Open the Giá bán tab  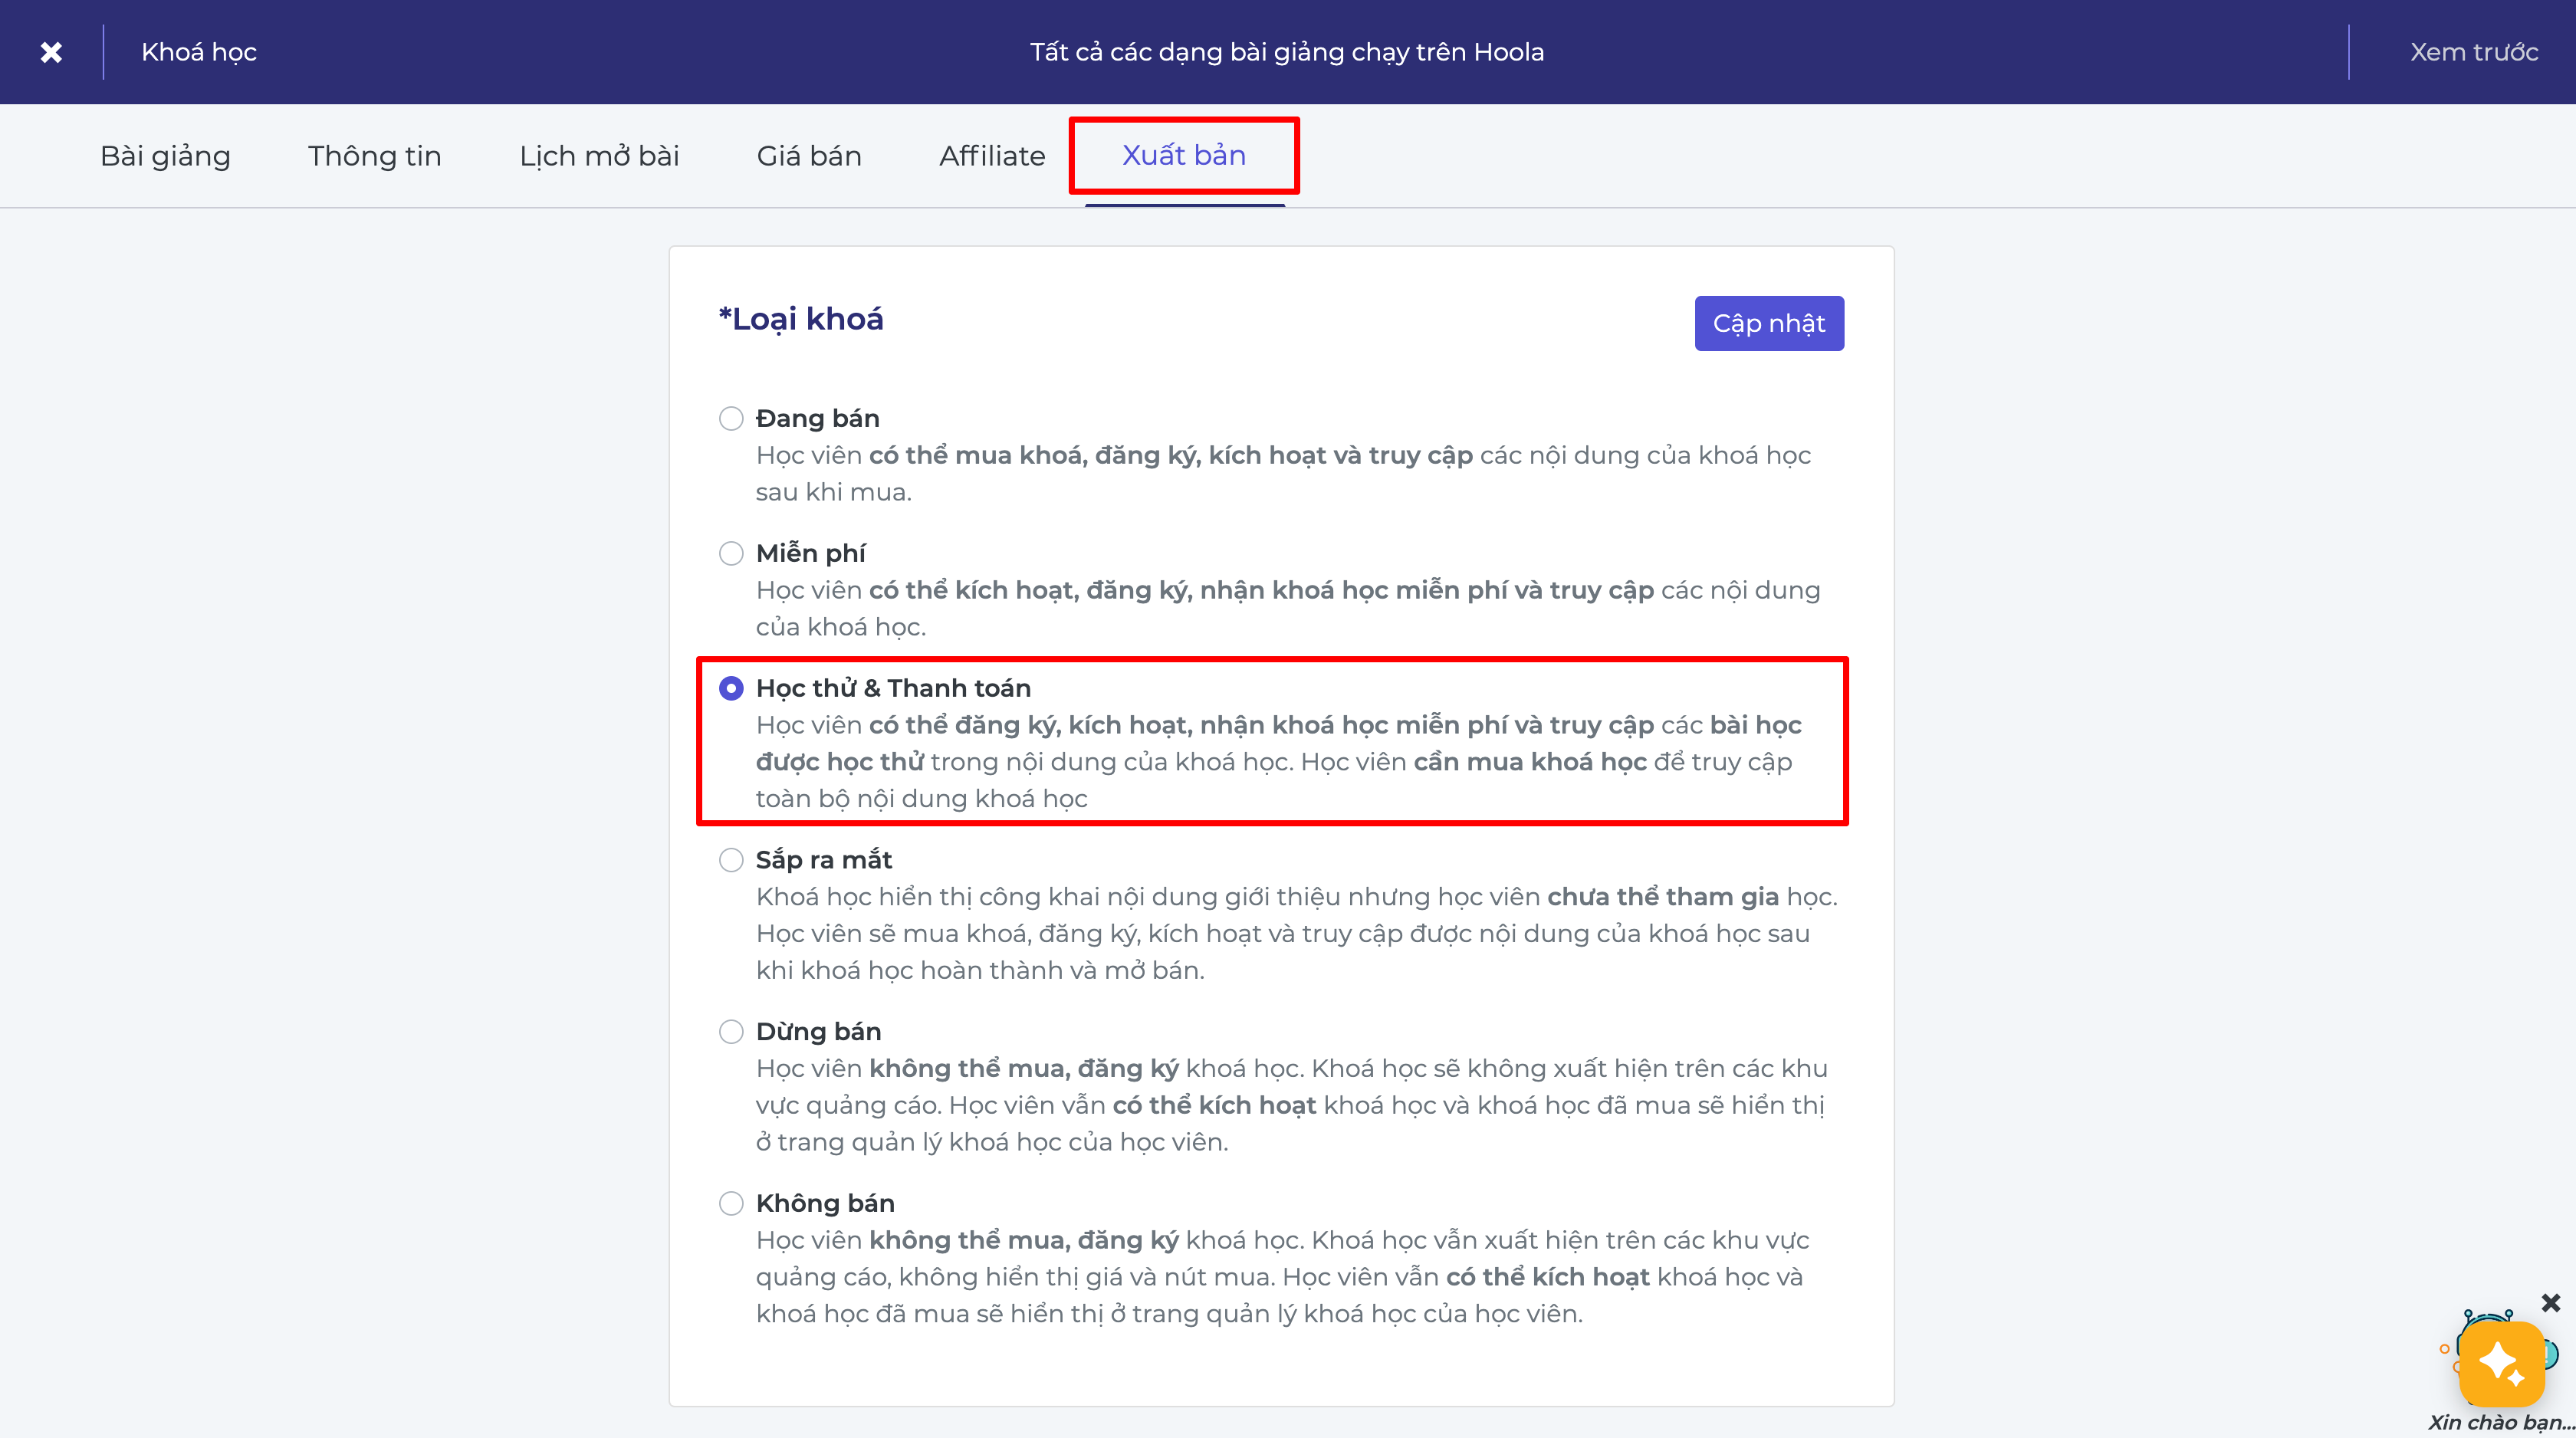[809, 156]
